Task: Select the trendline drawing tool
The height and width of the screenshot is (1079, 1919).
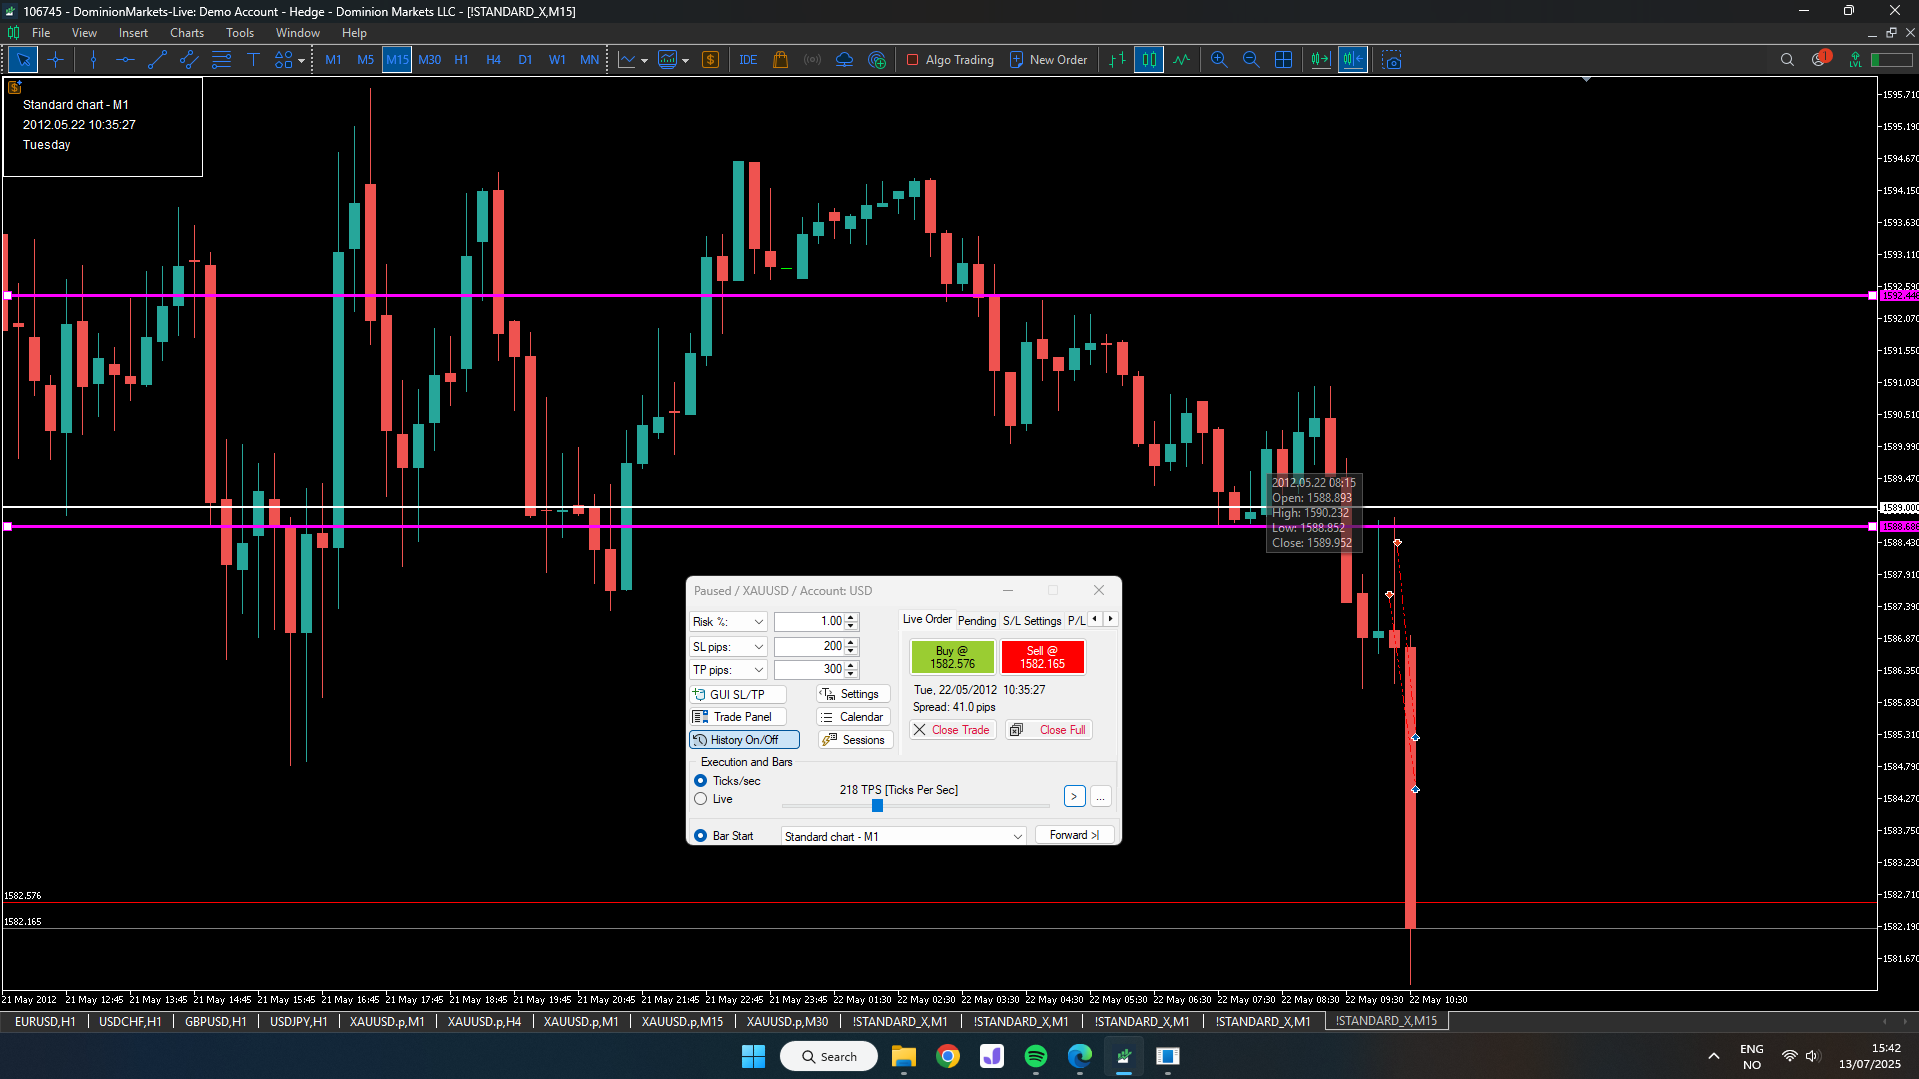Action: (x=157, y=60)
